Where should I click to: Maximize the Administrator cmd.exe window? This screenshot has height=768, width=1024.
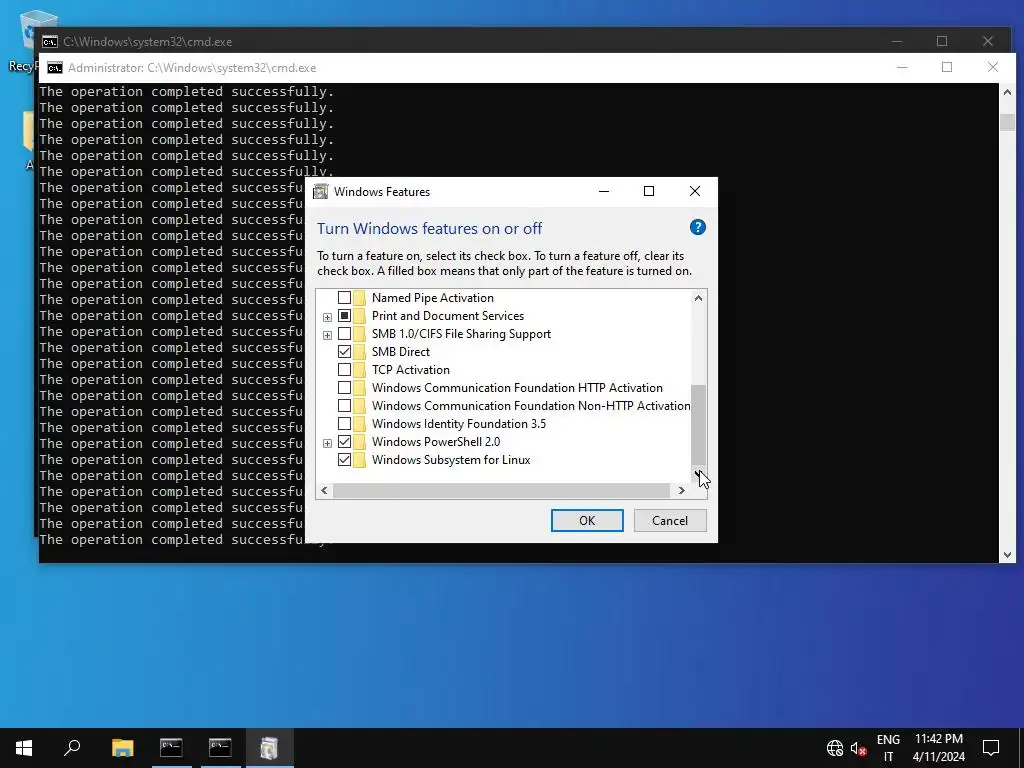pos(947,67)
